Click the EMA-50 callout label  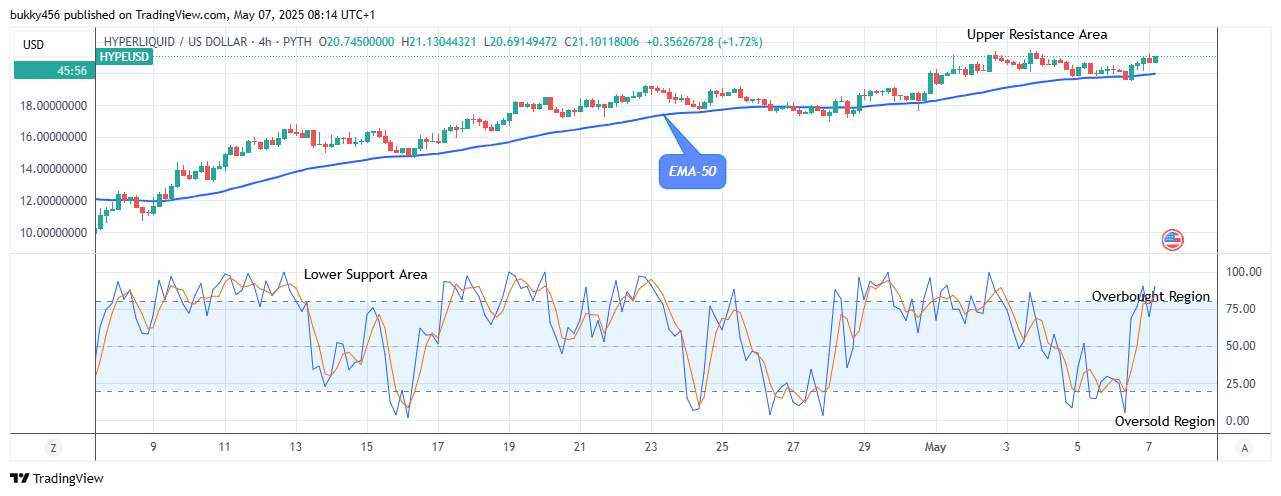692,172
